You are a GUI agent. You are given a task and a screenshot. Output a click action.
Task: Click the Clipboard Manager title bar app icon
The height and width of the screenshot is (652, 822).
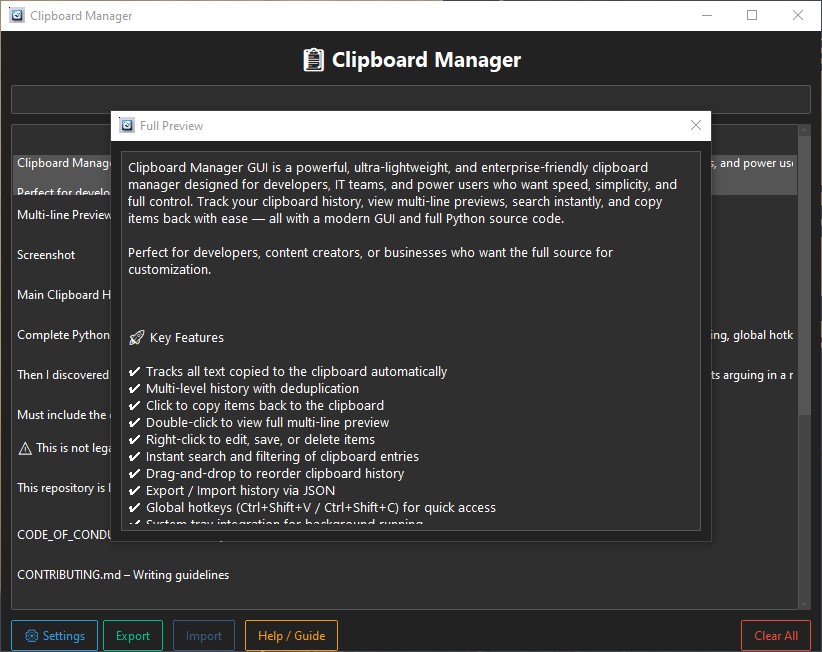[17, 15]
